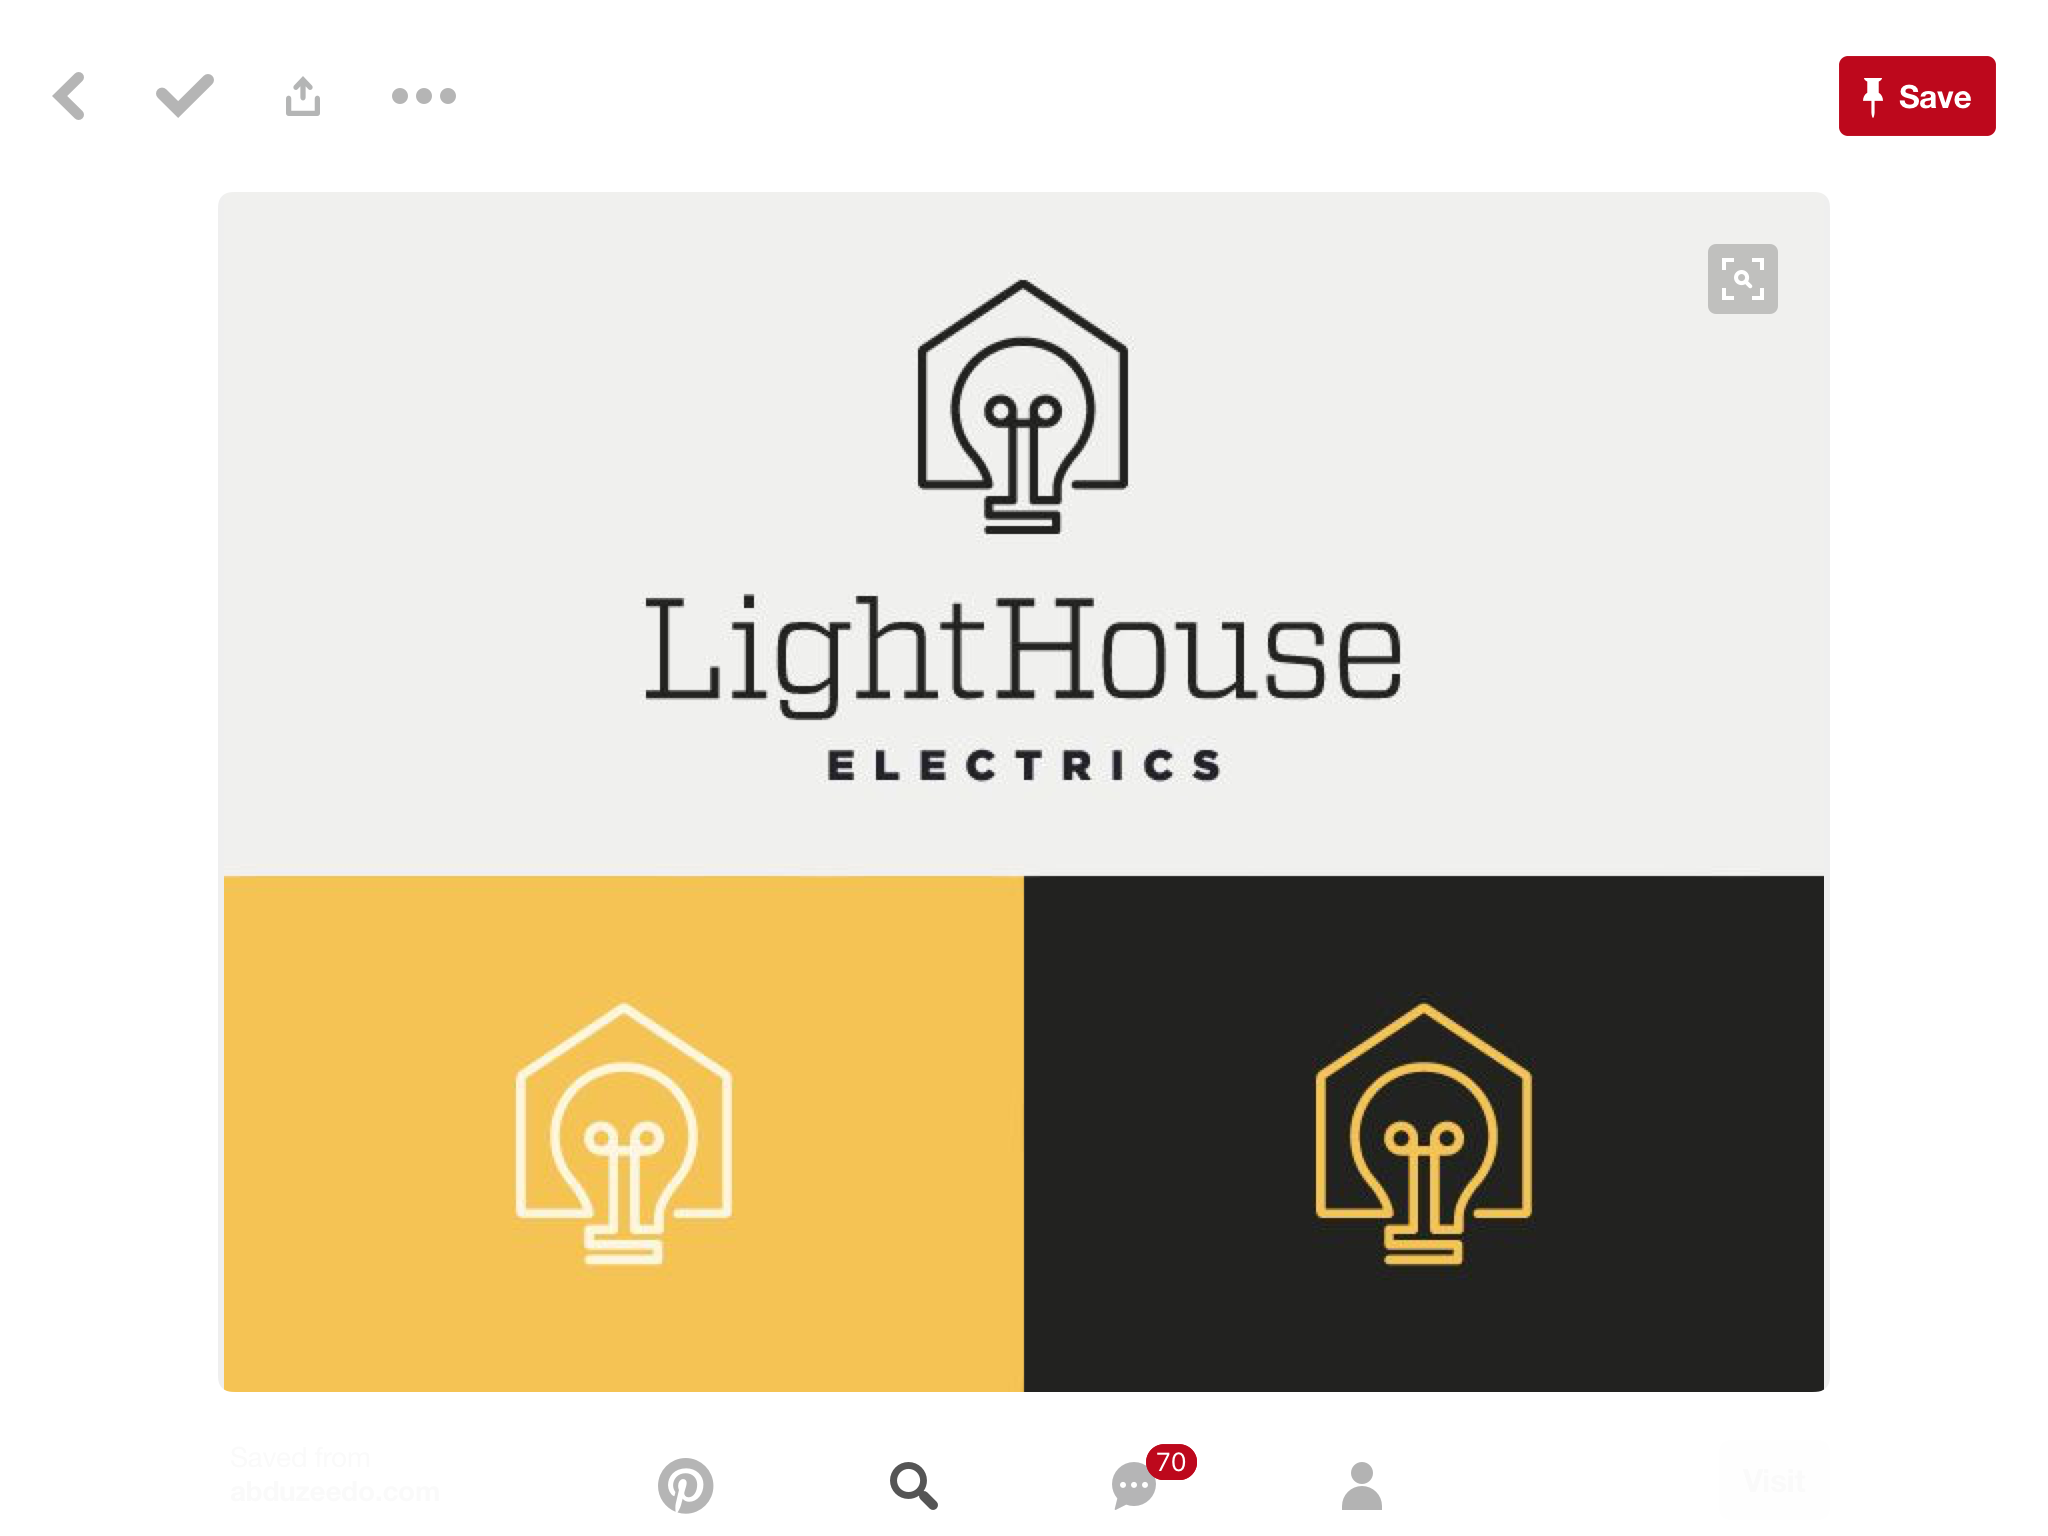Click the dark panel with gold bulb logo

click(1424, 1133)
